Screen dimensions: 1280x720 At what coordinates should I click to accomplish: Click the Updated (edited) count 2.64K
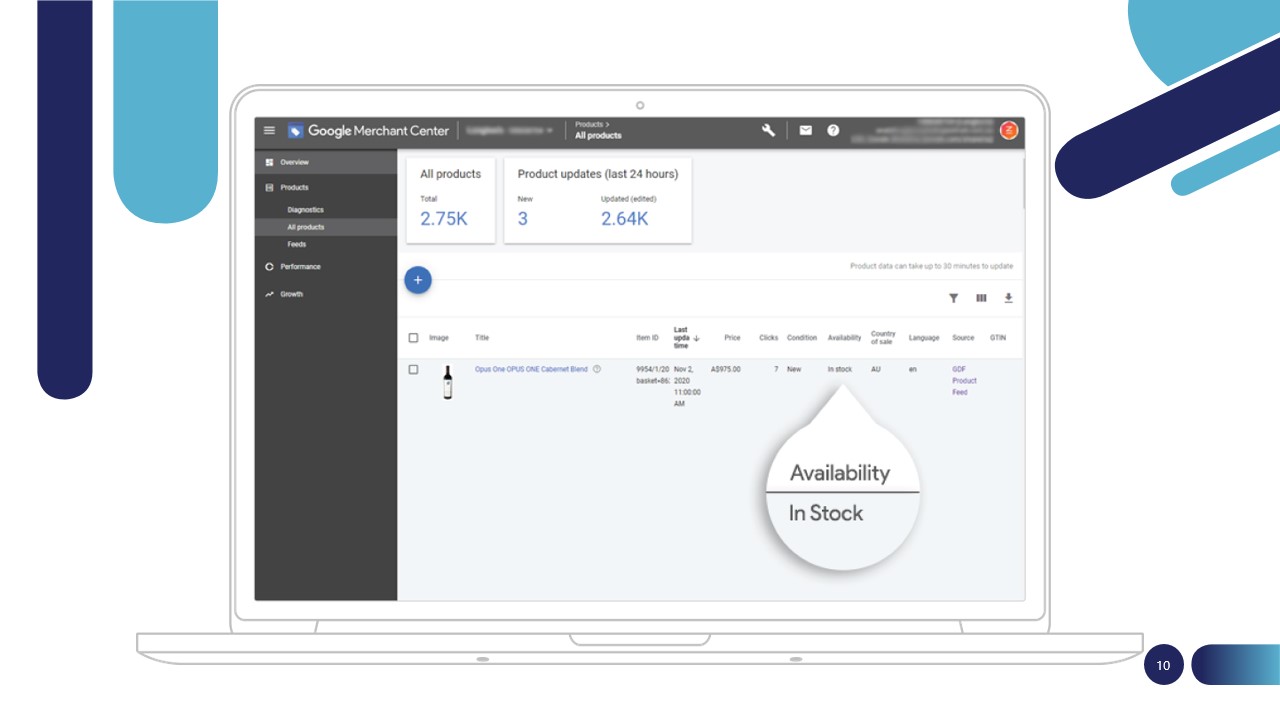pyautogui.click(x=625, y=219)
